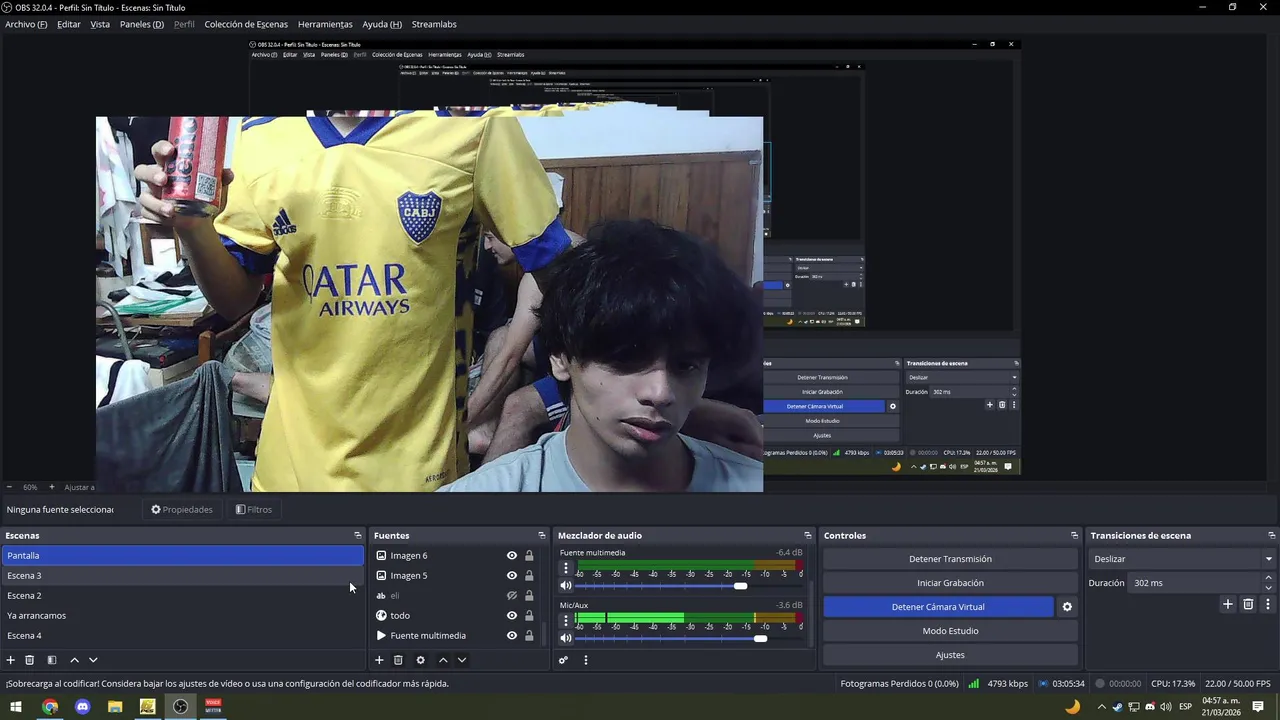Screen dimensions: 1280x720
Task: Mute the Fuente multimedia audio channel
Action: [566, 586]
